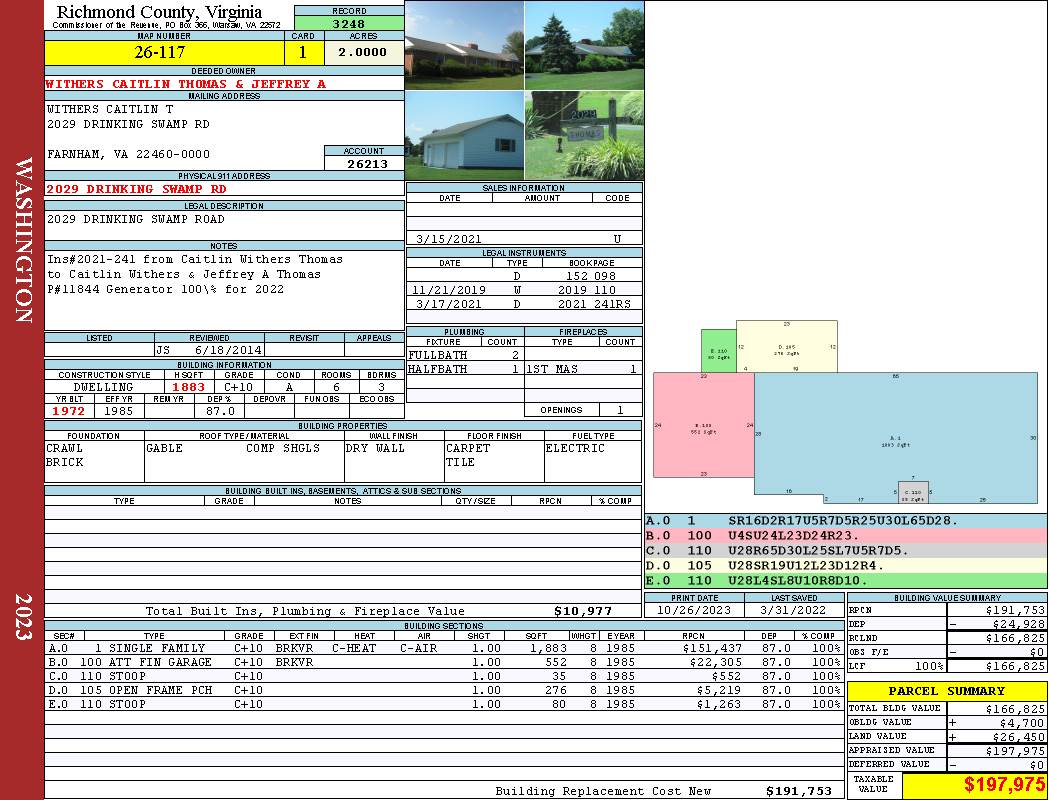Select building section row D.0 OPEN FRAME PCH
Screen dimensions: 1050x800
coord(445,690)
